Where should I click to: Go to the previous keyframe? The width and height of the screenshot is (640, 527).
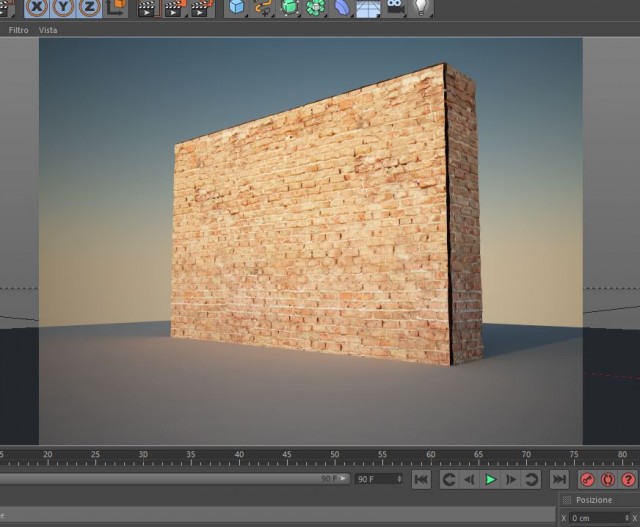pyautogui.click(x=449, y=480)
